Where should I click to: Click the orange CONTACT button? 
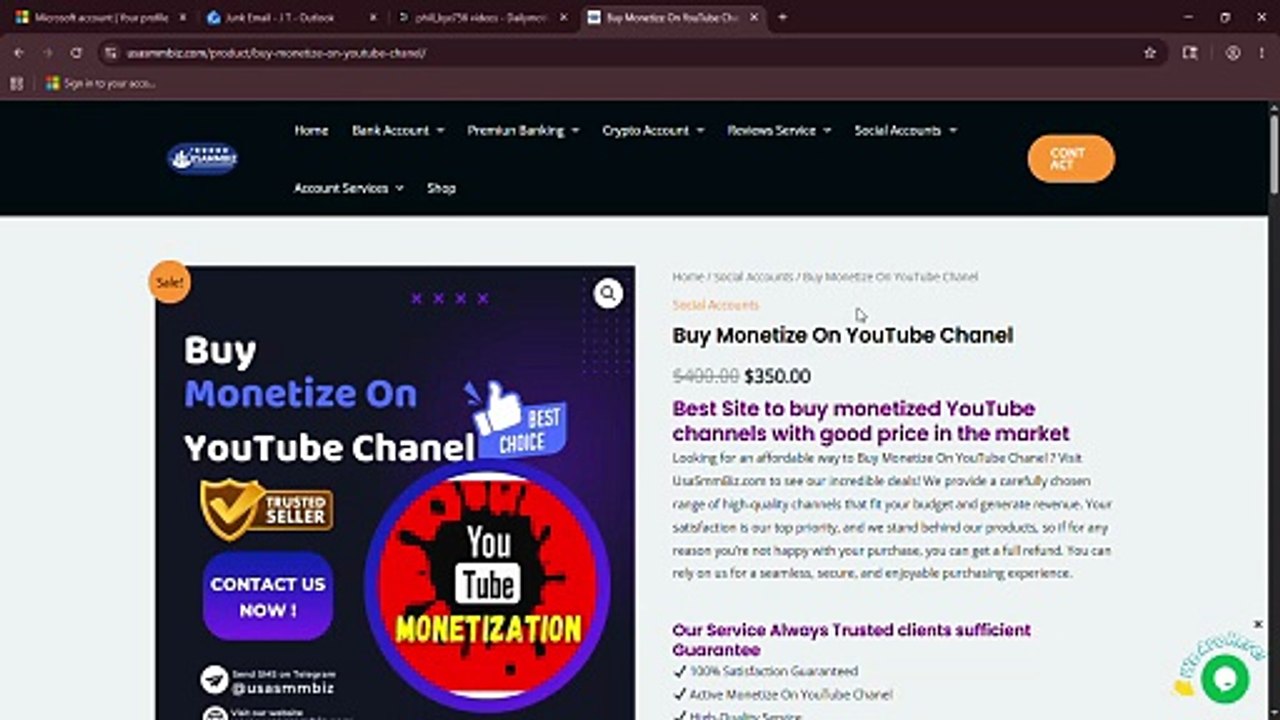point(1070,158)
